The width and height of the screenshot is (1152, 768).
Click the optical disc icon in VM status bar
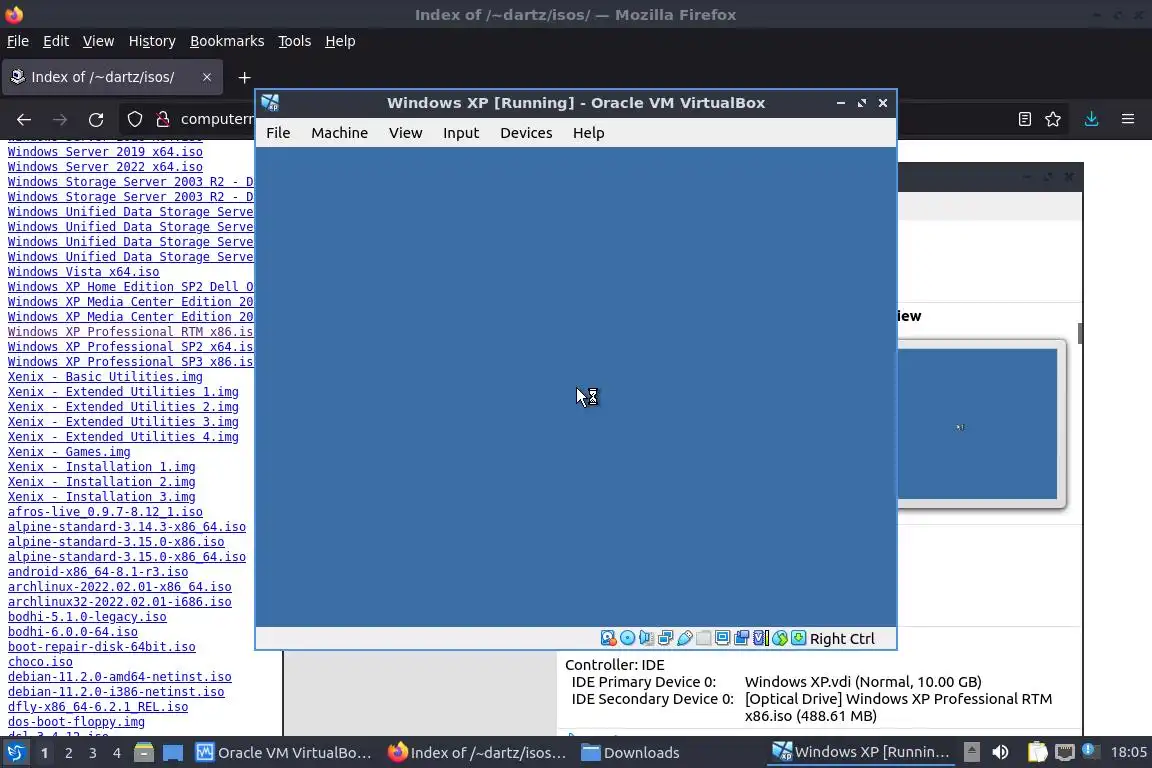[627, 638]
